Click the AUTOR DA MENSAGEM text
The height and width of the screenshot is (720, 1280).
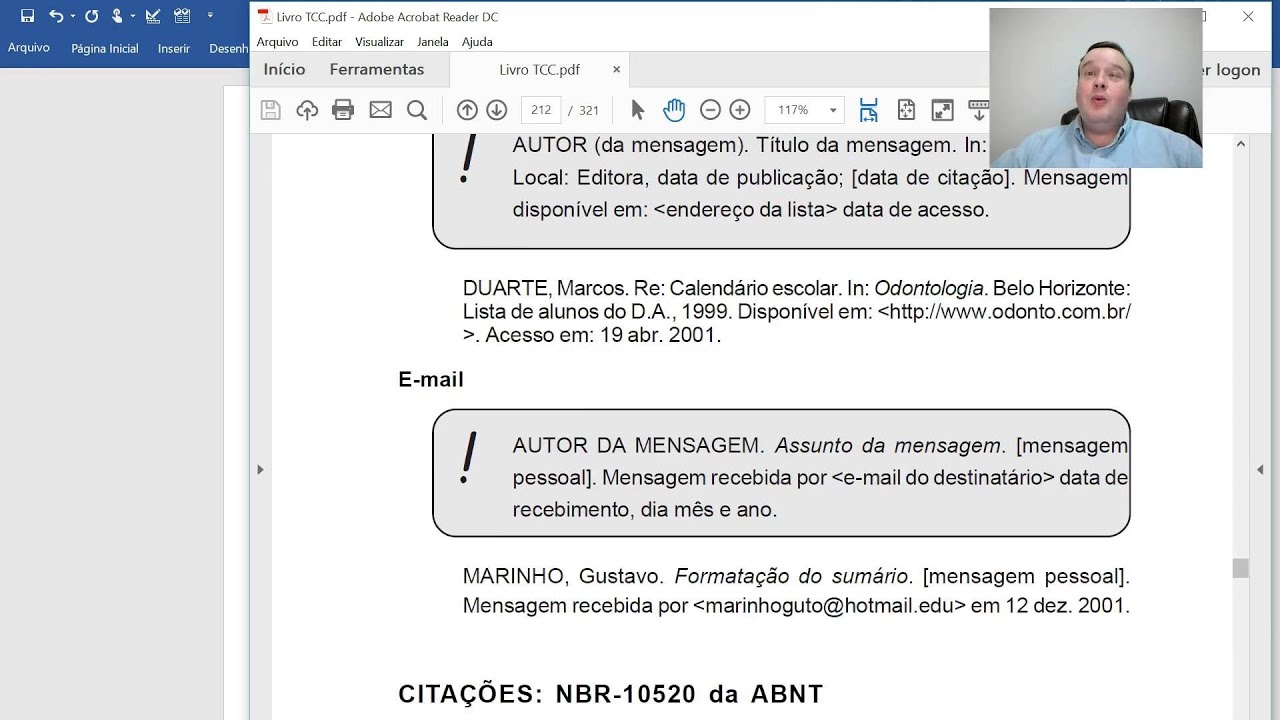coord(637,445)
